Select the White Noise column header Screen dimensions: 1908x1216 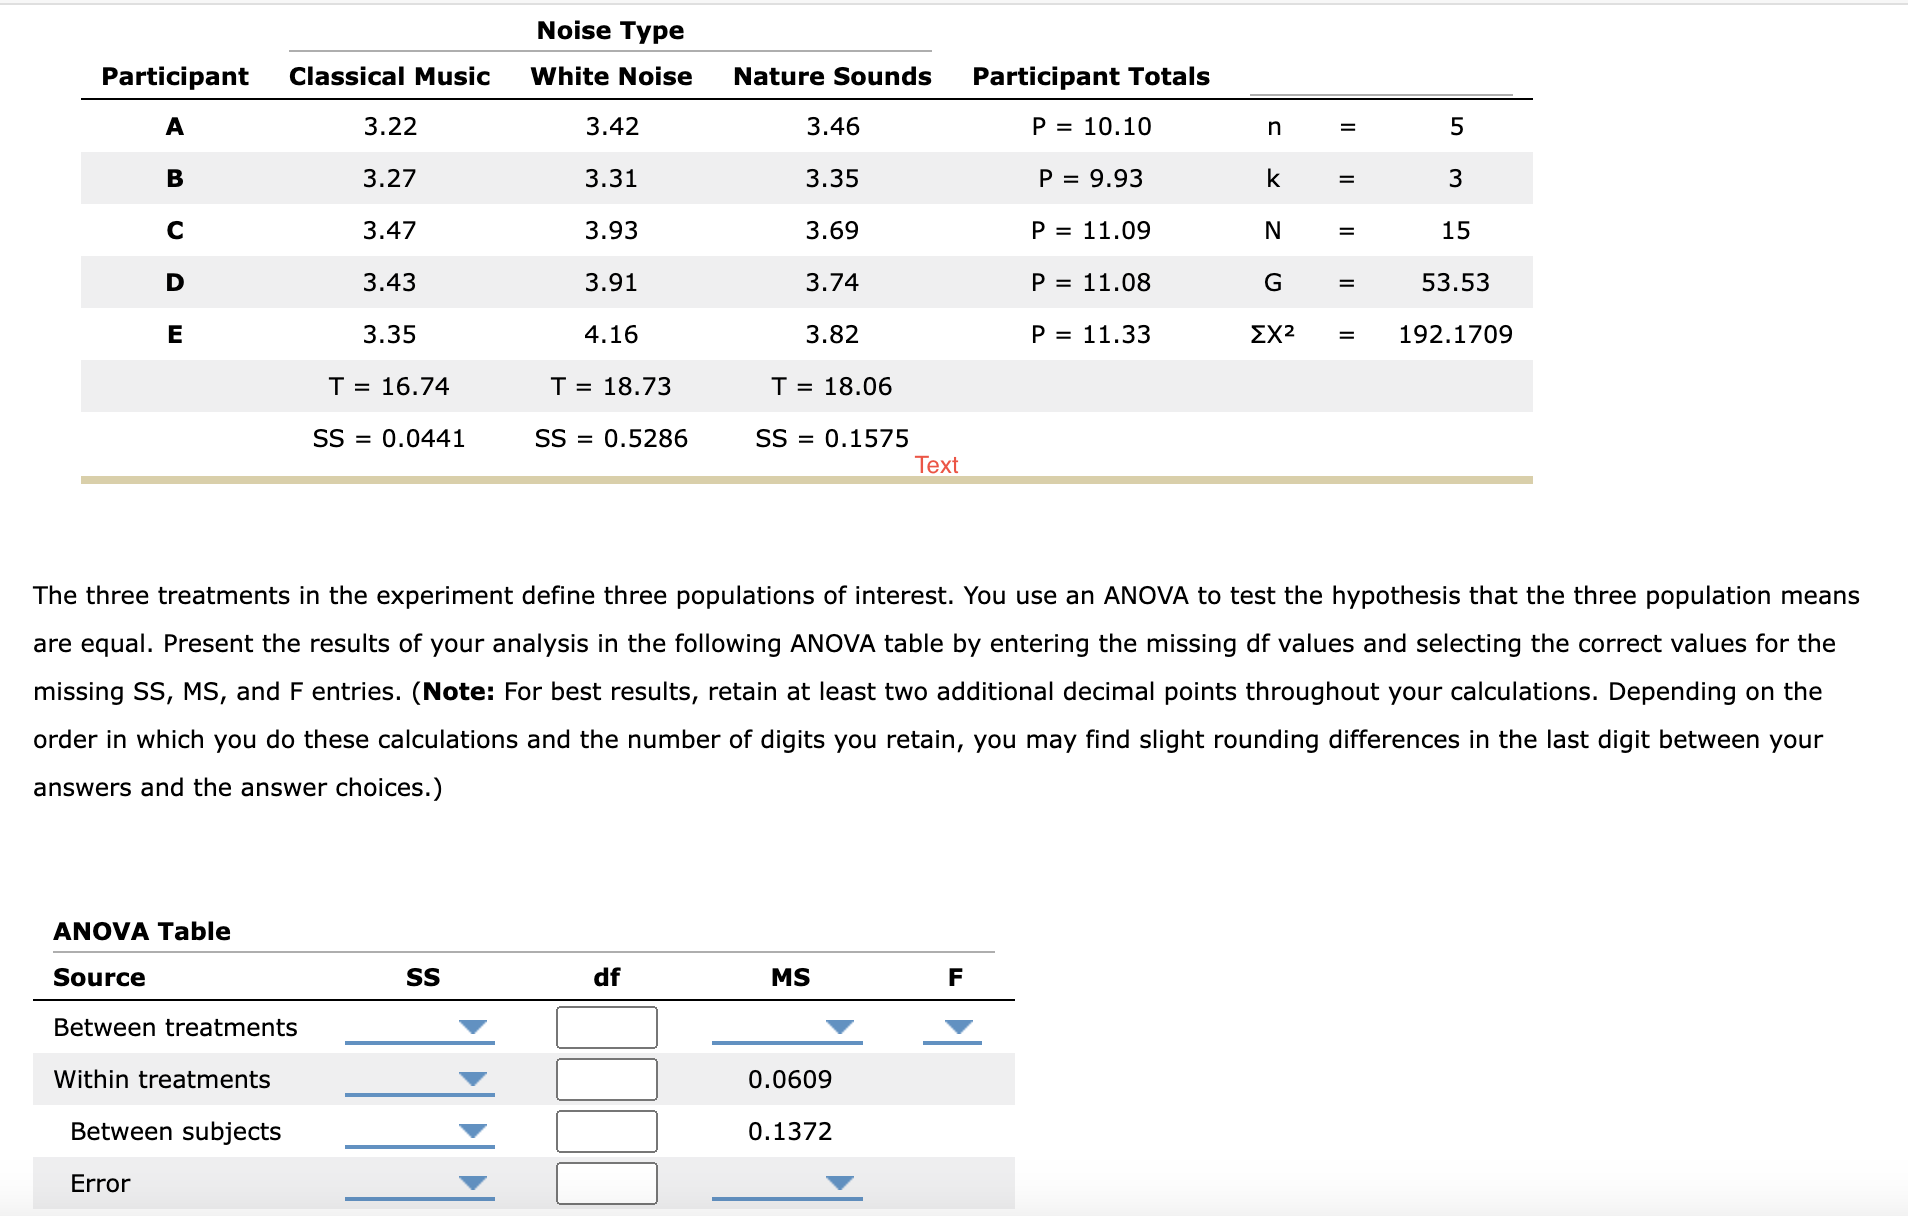tap(610, 76)
